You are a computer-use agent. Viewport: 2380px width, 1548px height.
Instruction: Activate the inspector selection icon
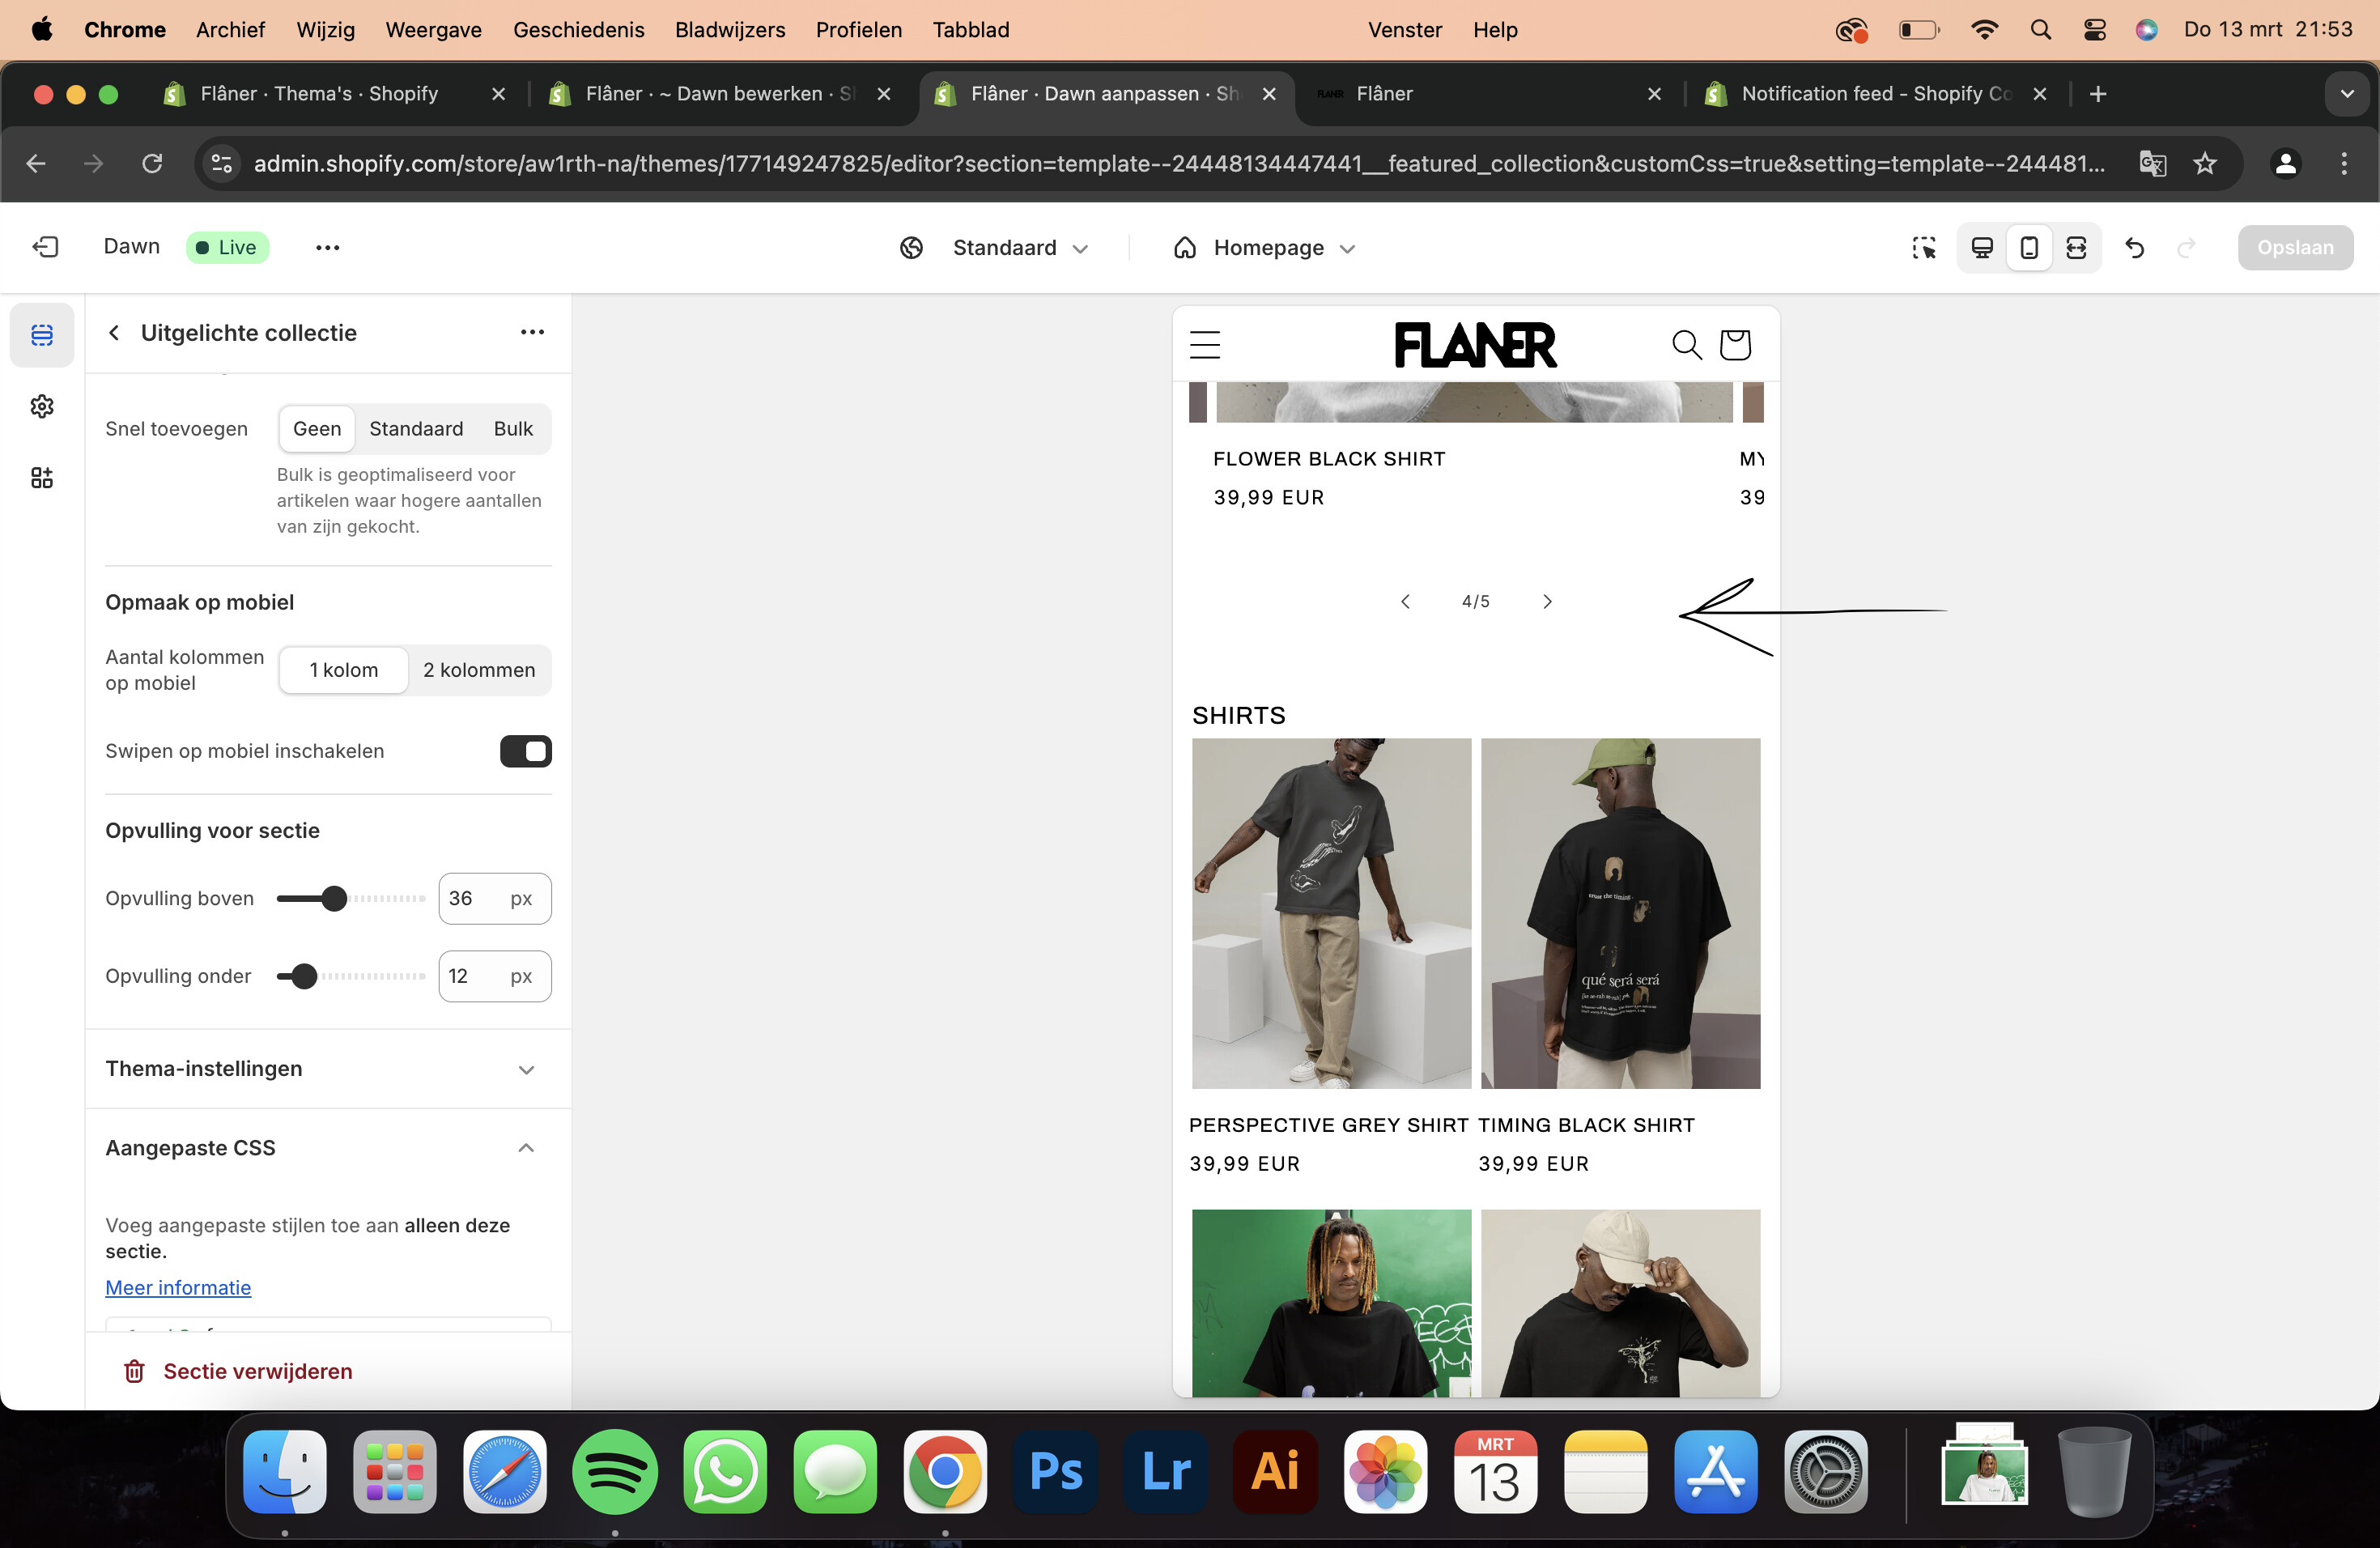1923,247
